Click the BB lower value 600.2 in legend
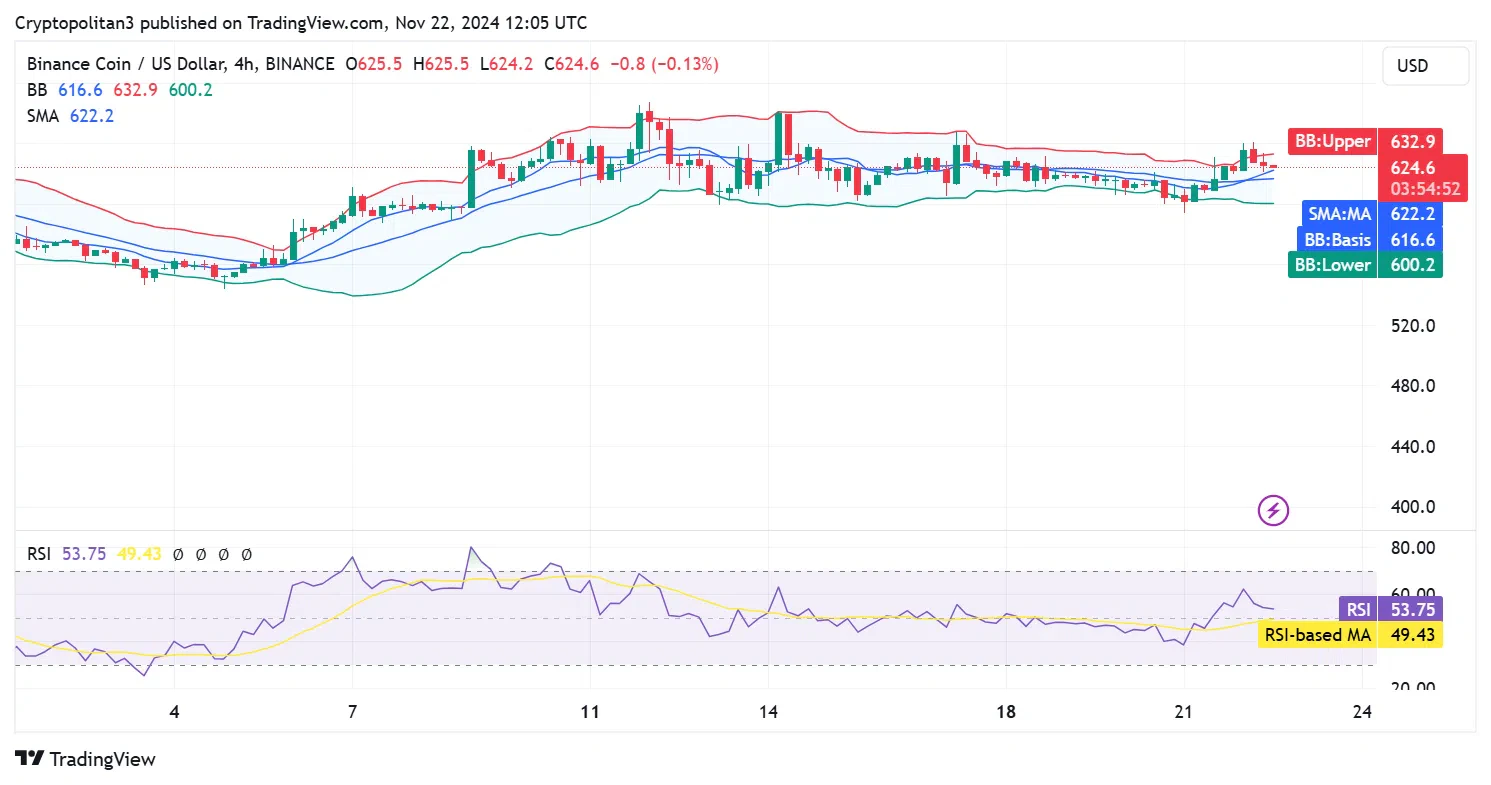1491x785 pixels. coord(191,90)
